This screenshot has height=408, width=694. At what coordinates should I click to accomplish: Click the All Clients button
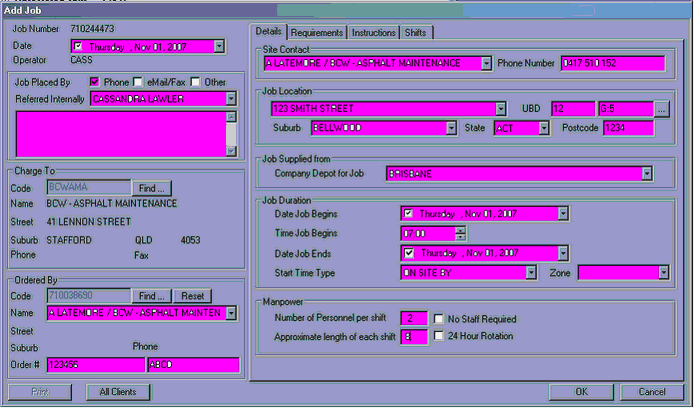pos(118,392)
